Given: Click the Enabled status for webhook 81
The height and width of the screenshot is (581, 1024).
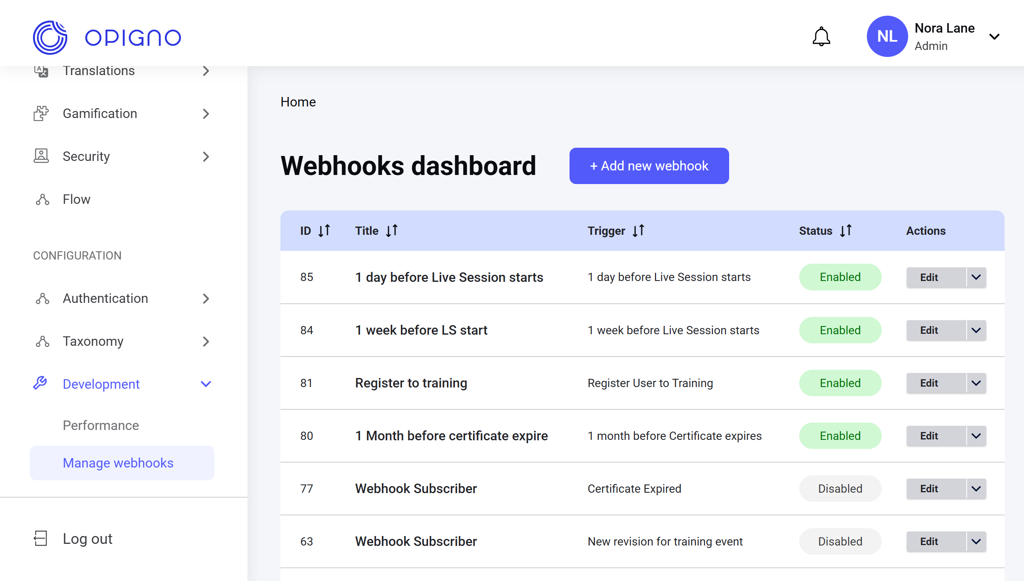Looking at the screenshot, I should click(x=840, y=383).
